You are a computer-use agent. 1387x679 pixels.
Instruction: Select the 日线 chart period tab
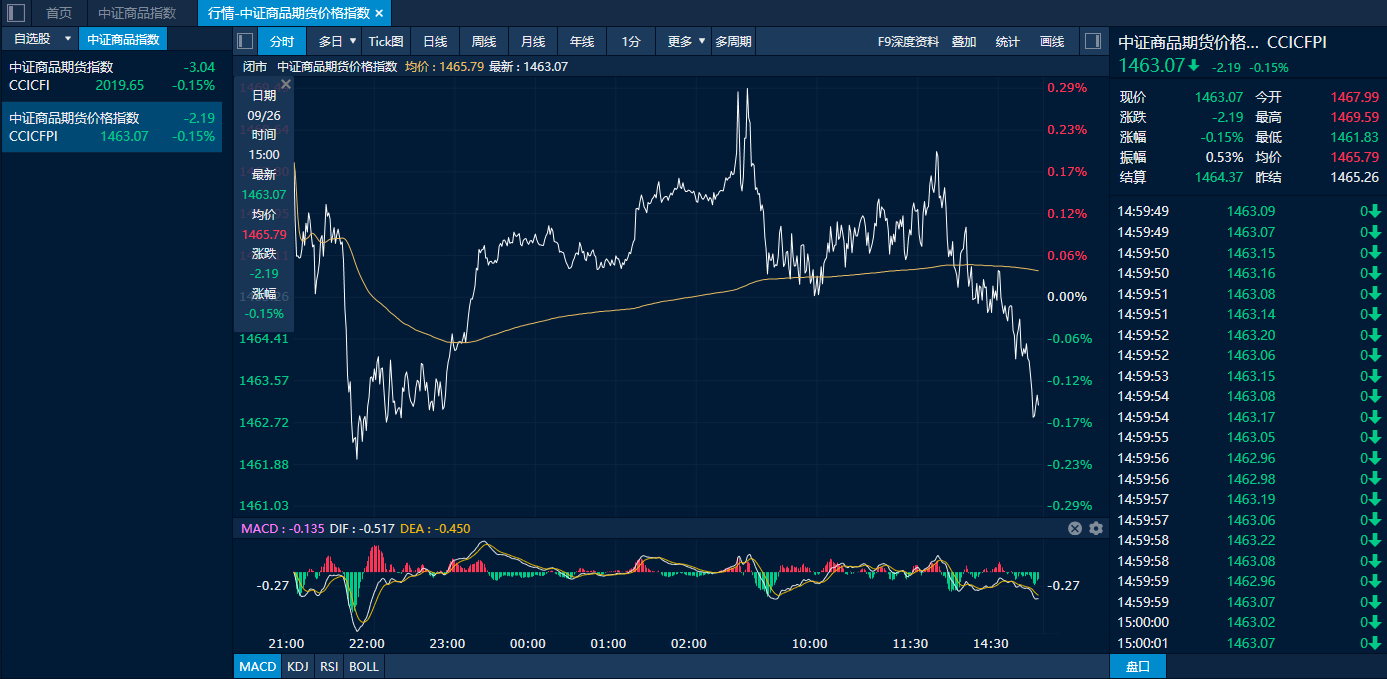tap(435, 41)
